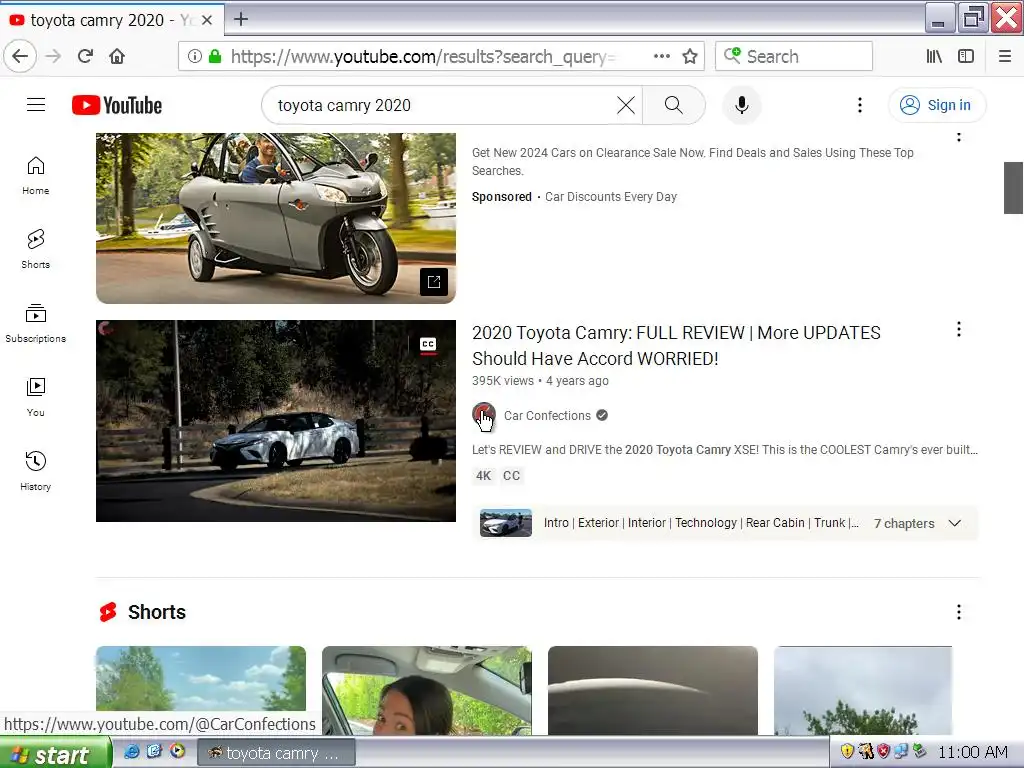
Task: Click the Sponsored label under the ad
Action: click(502, 197)
